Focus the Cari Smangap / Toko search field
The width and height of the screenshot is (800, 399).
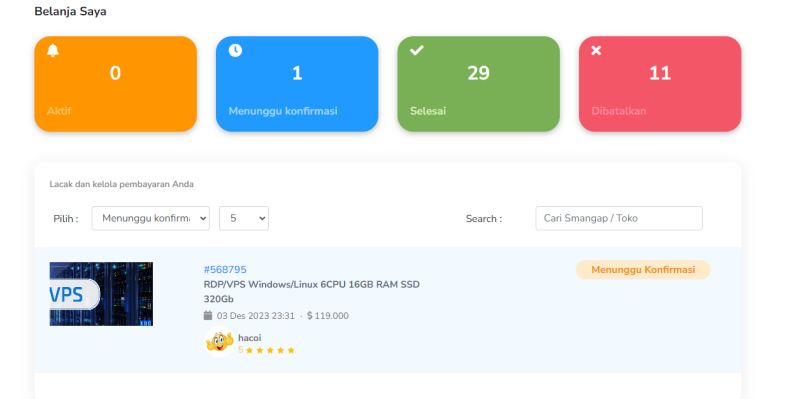619,218
